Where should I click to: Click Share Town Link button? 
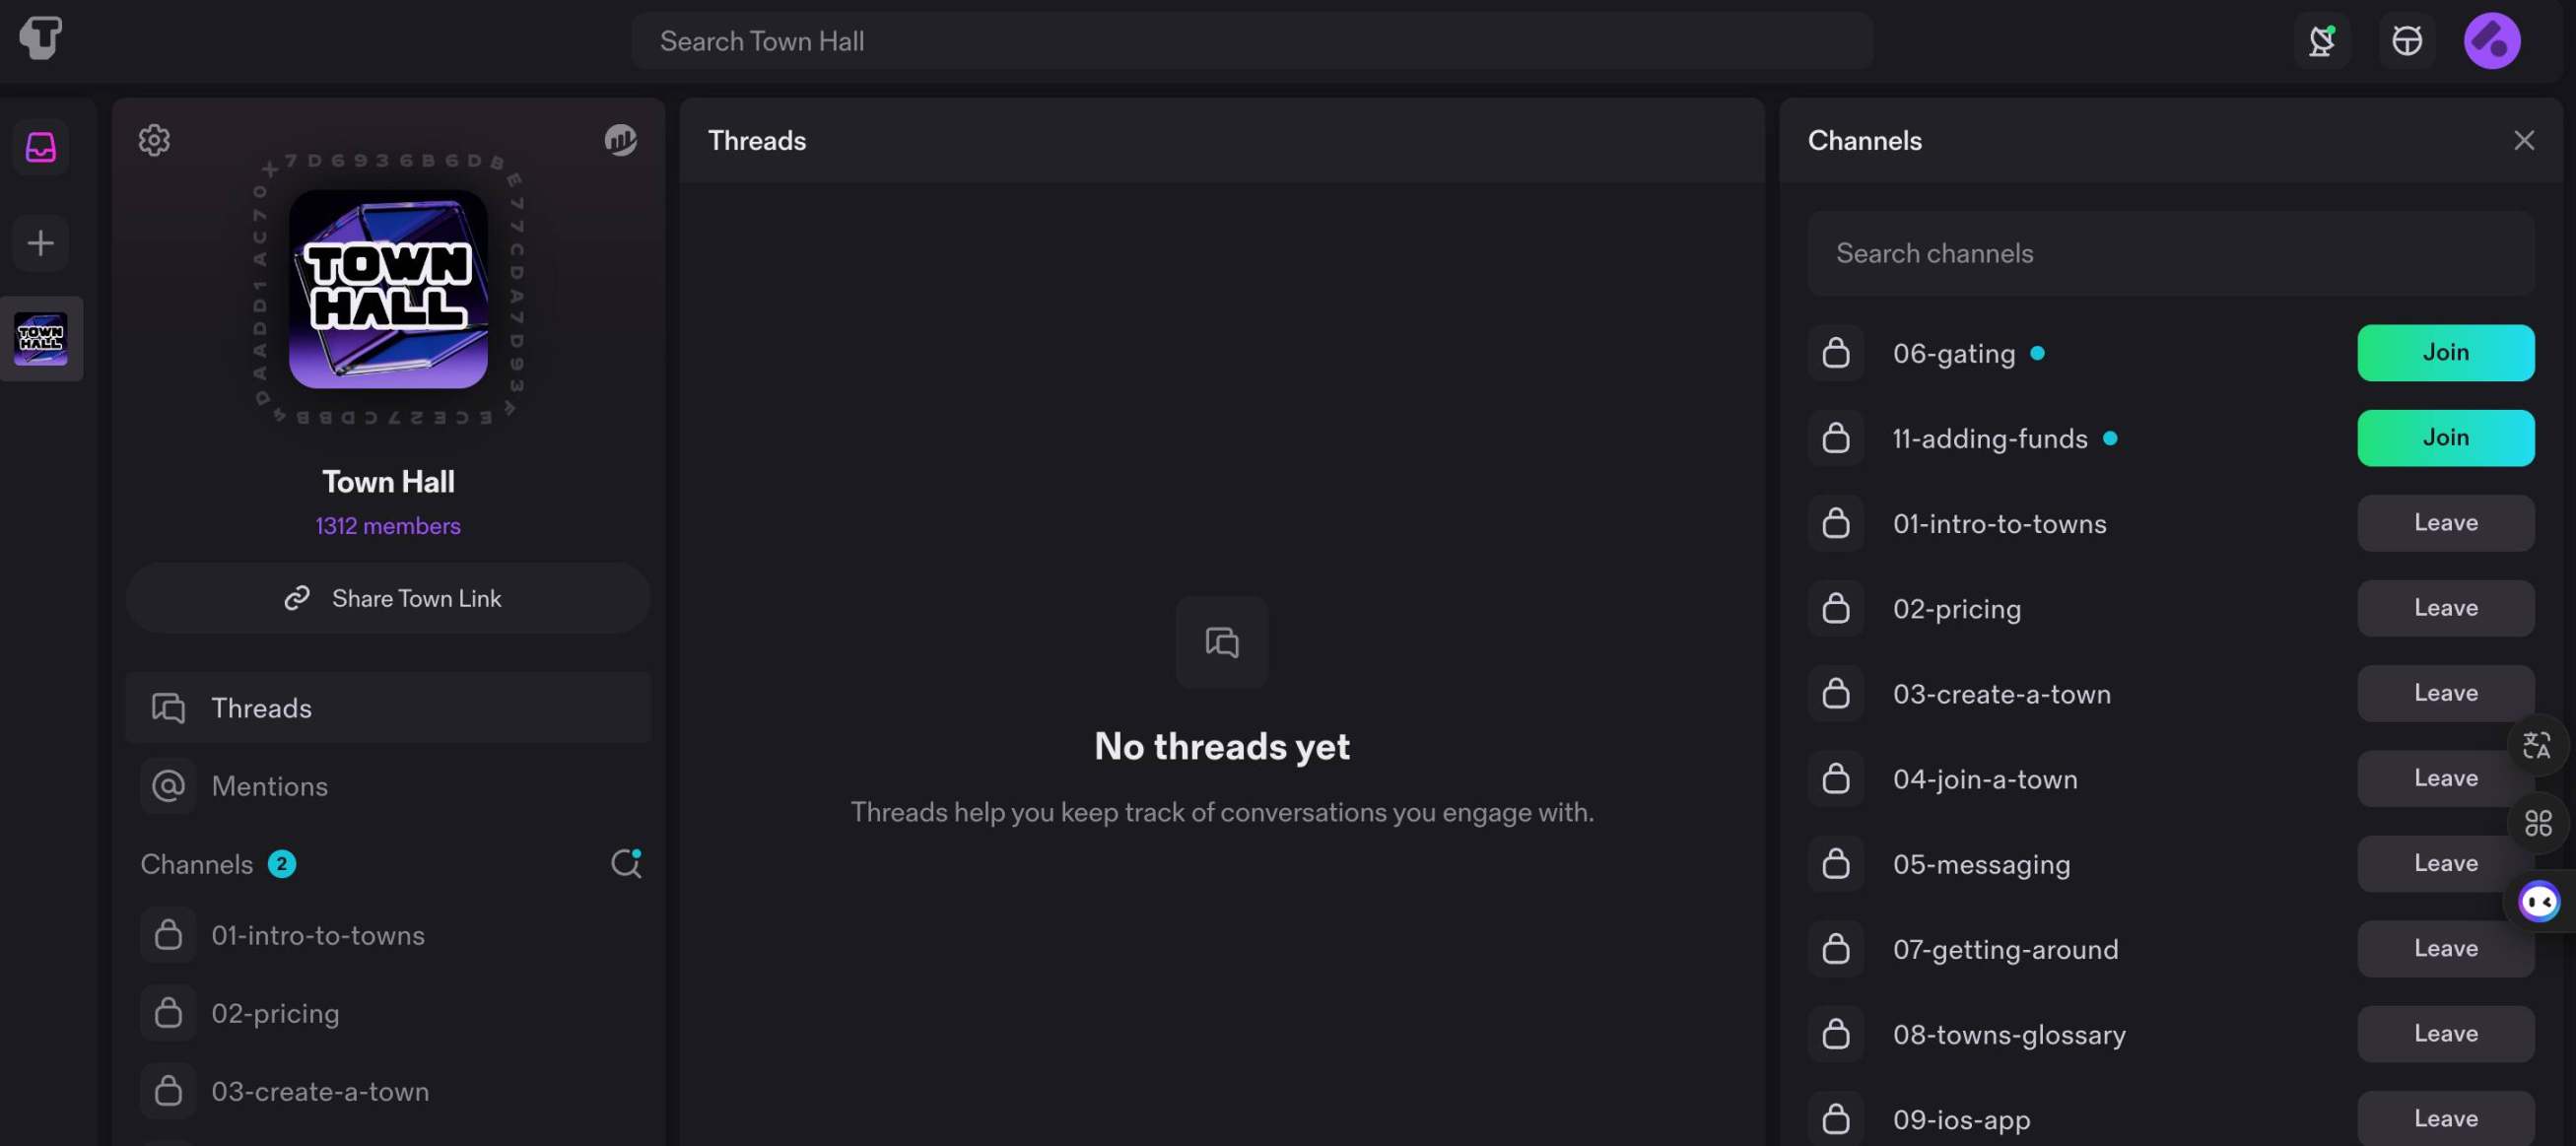(389, 597)
